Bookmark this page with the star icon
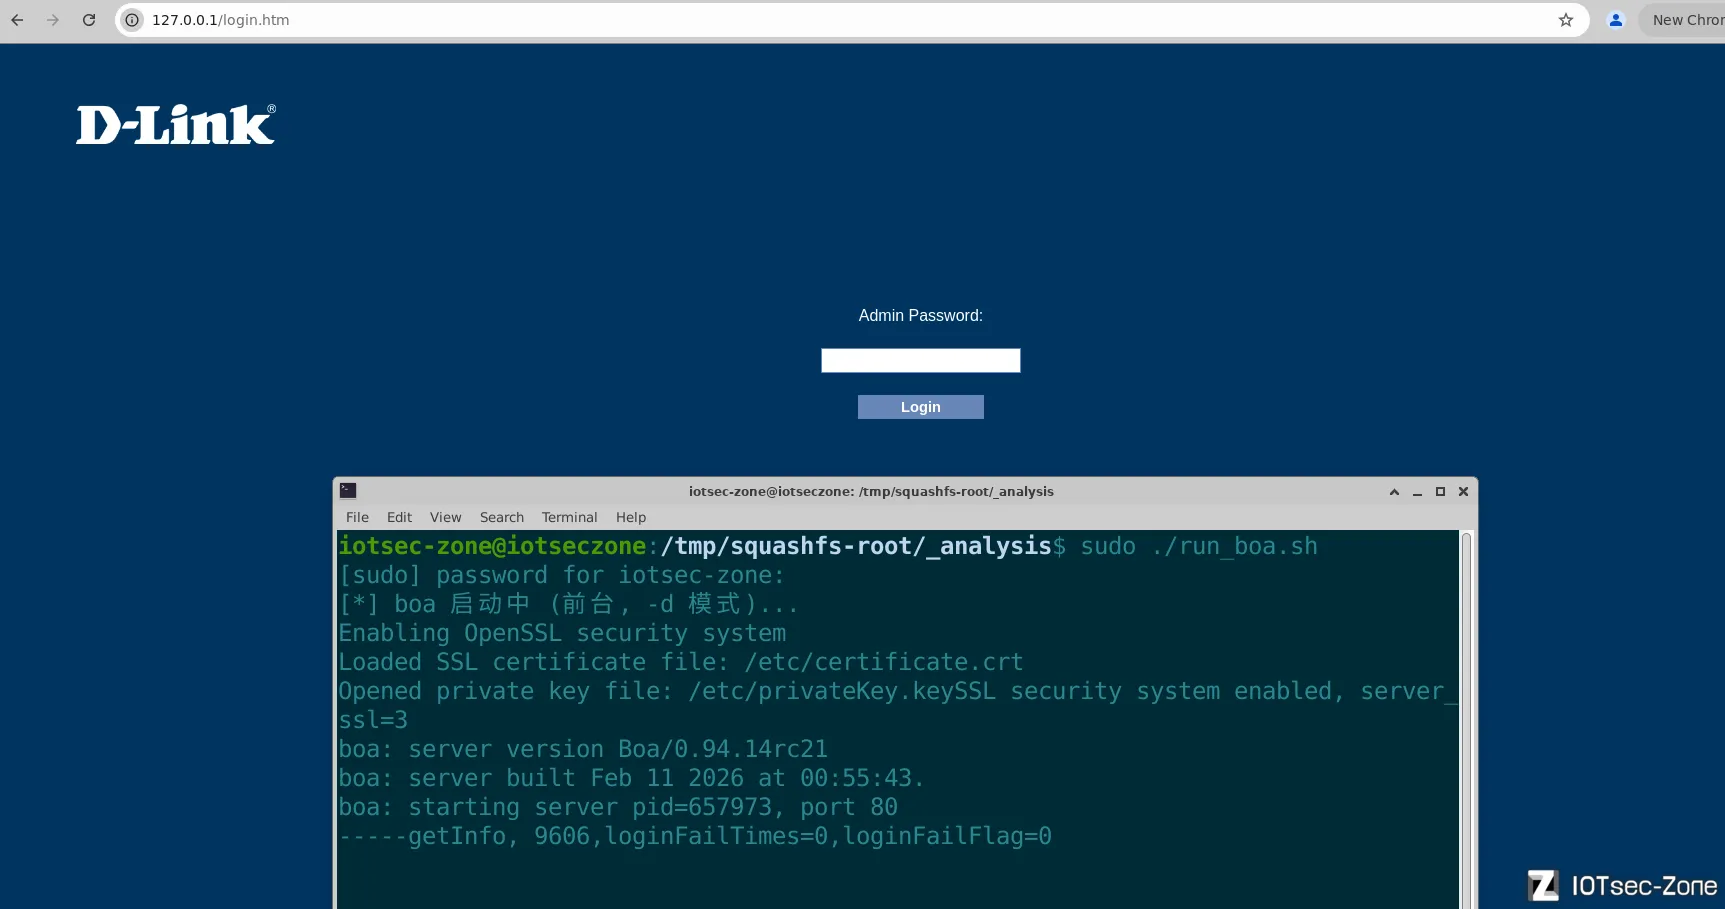 [x=1566, y=20]
